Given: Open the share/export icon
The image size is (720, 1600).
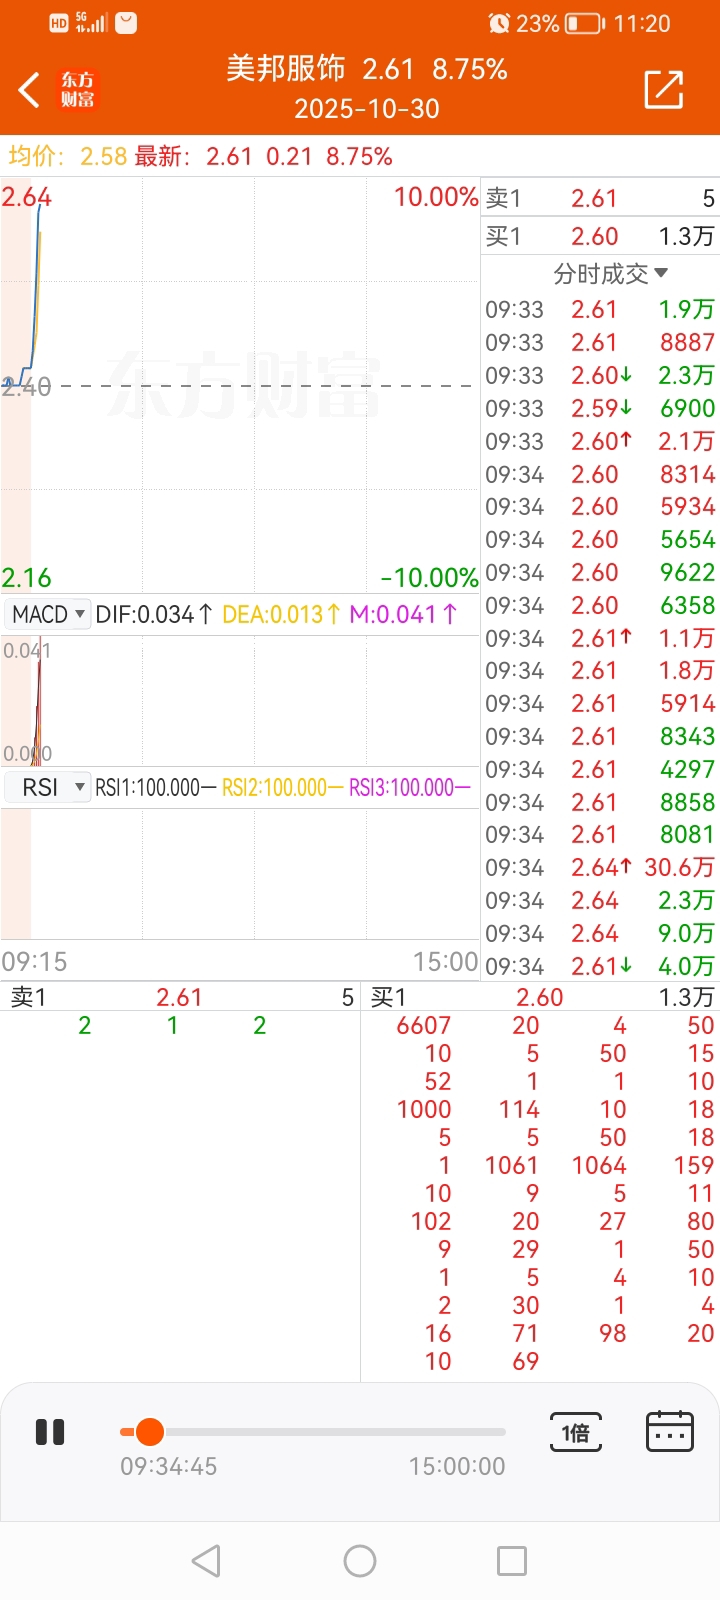Looking at the screenshot, I should click(x=664, y=89).
